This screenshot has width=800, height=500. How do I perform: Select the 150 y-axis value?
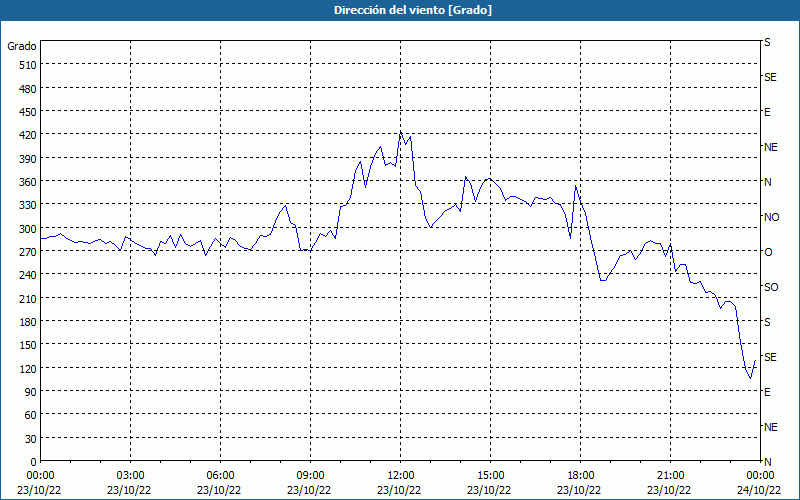[28, 345]
